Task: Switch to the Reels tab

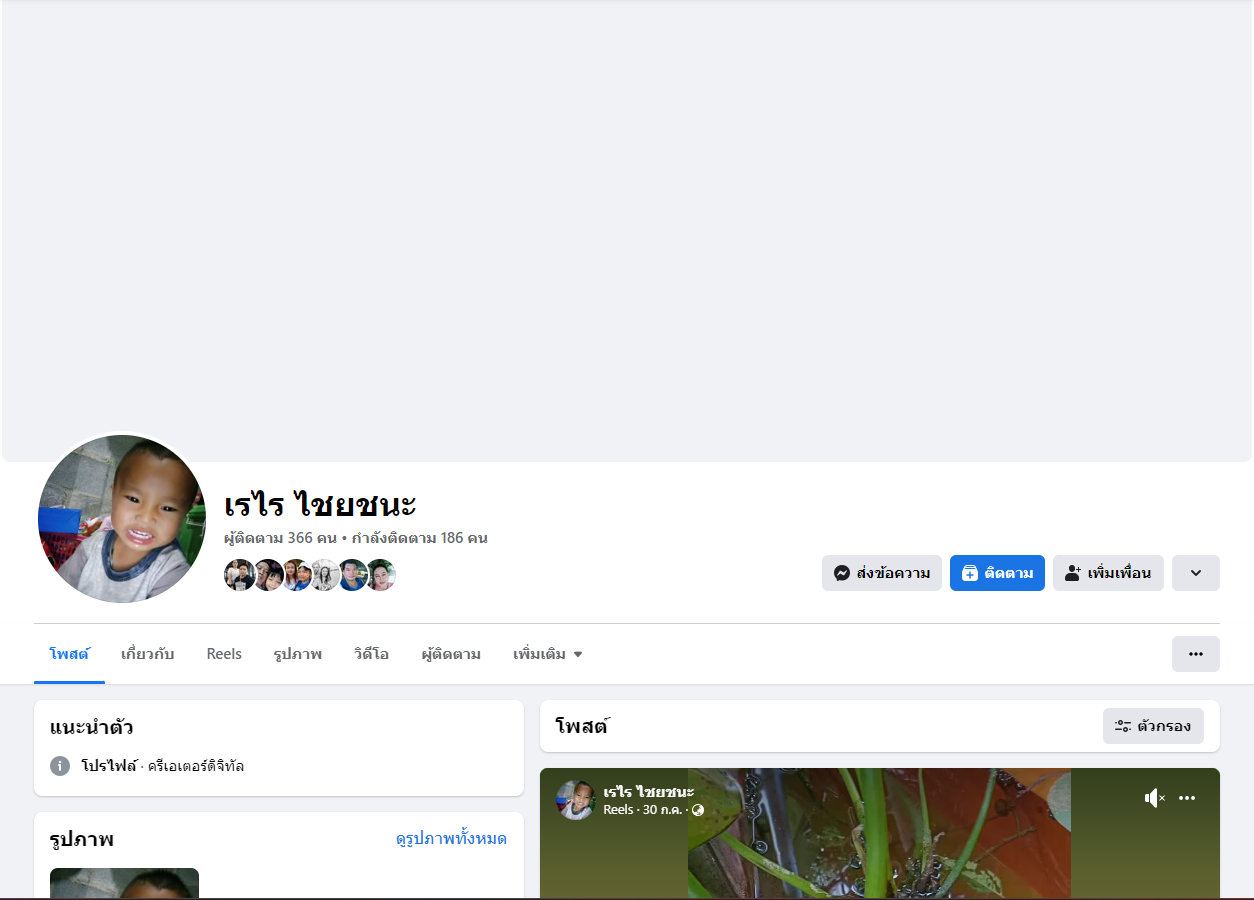Action: 224,654
